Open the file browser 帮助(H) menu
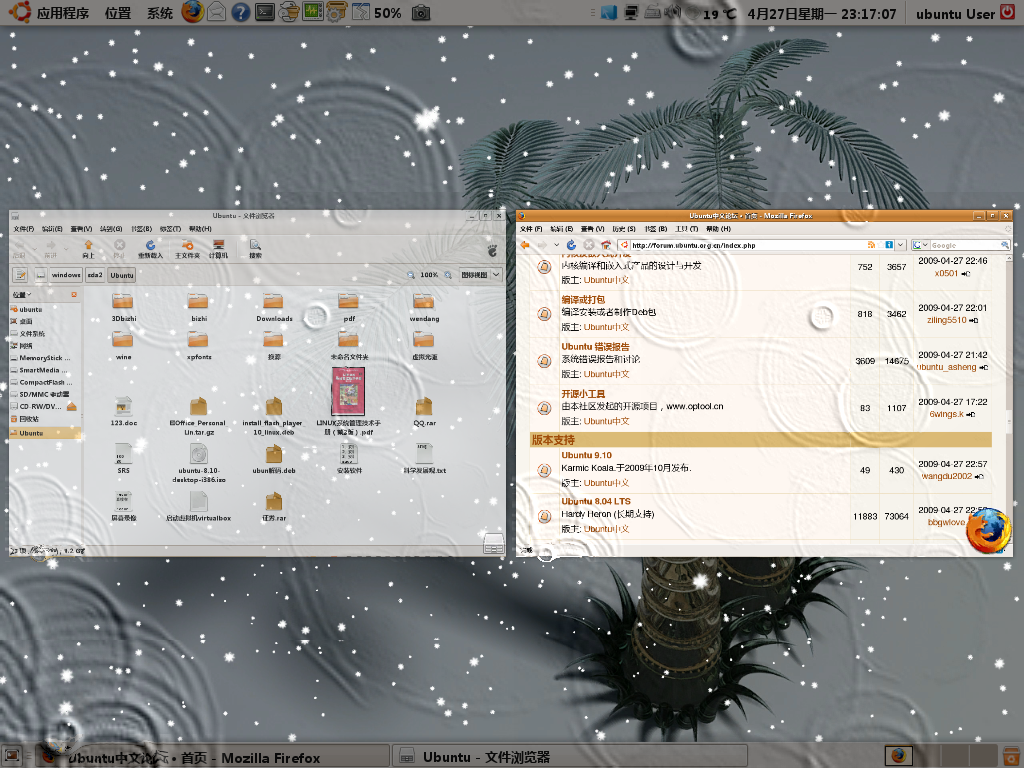1024x768 pixels. 200,229
